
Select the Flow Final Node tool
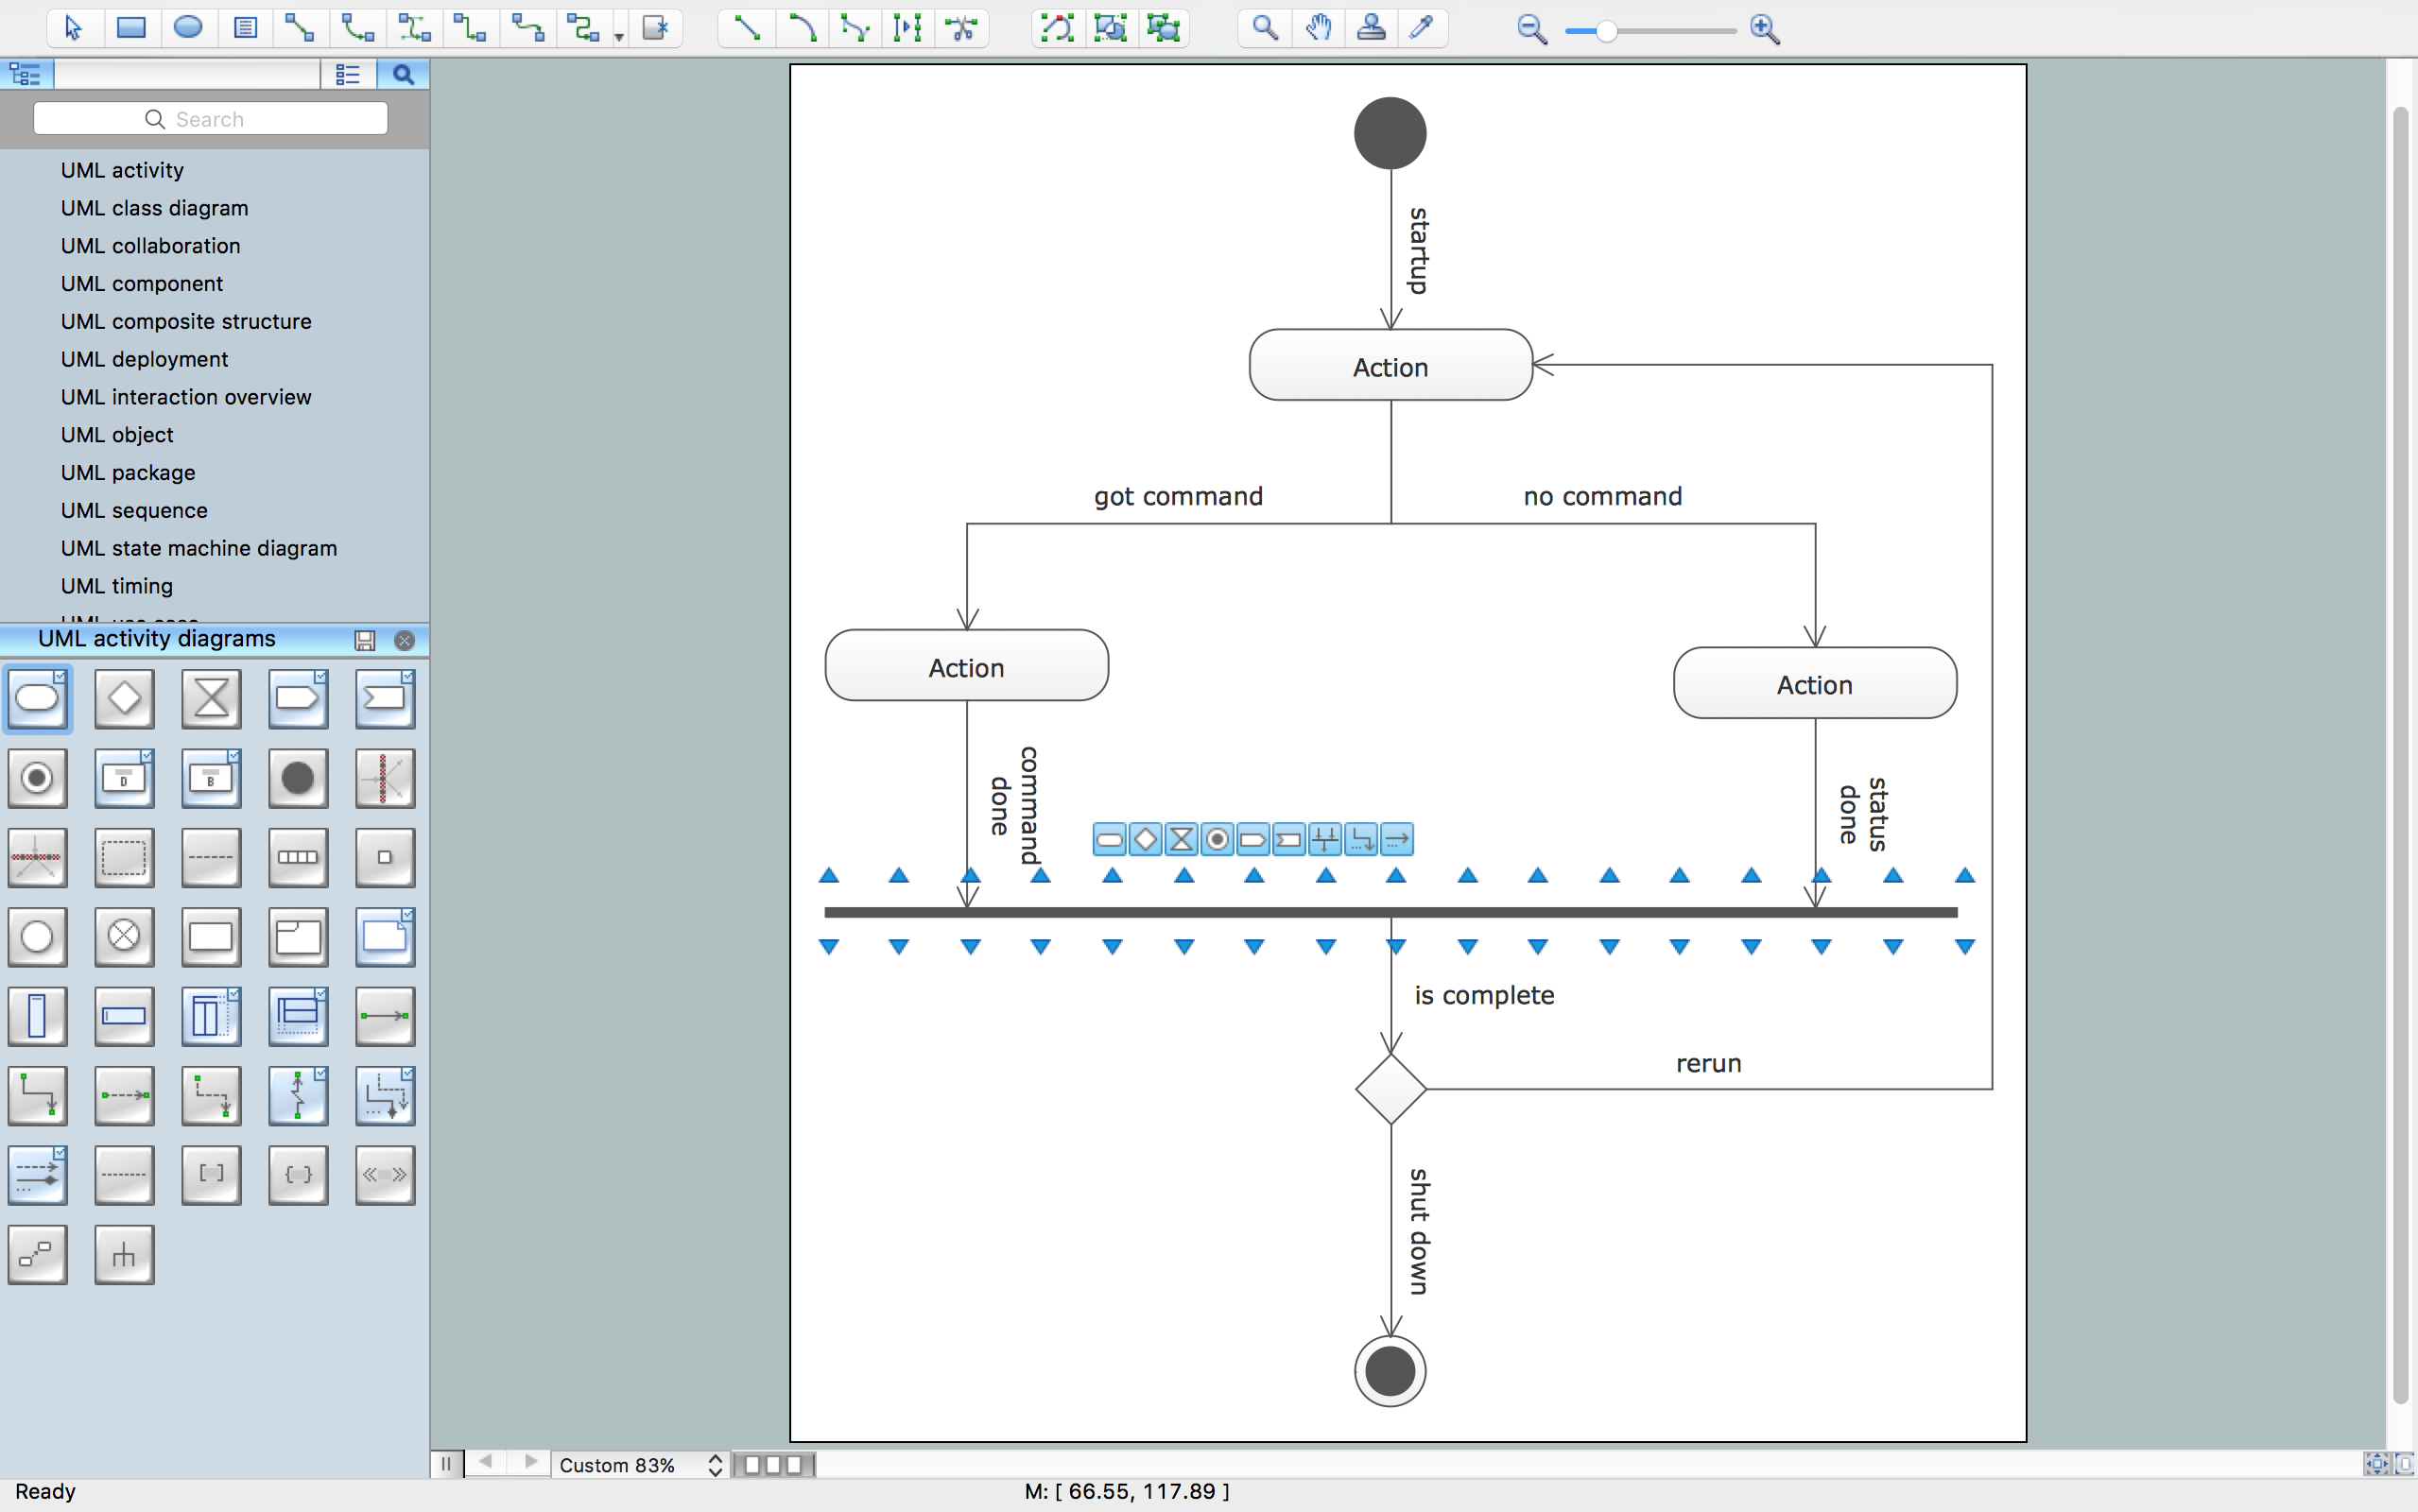(x=124, y=937)
